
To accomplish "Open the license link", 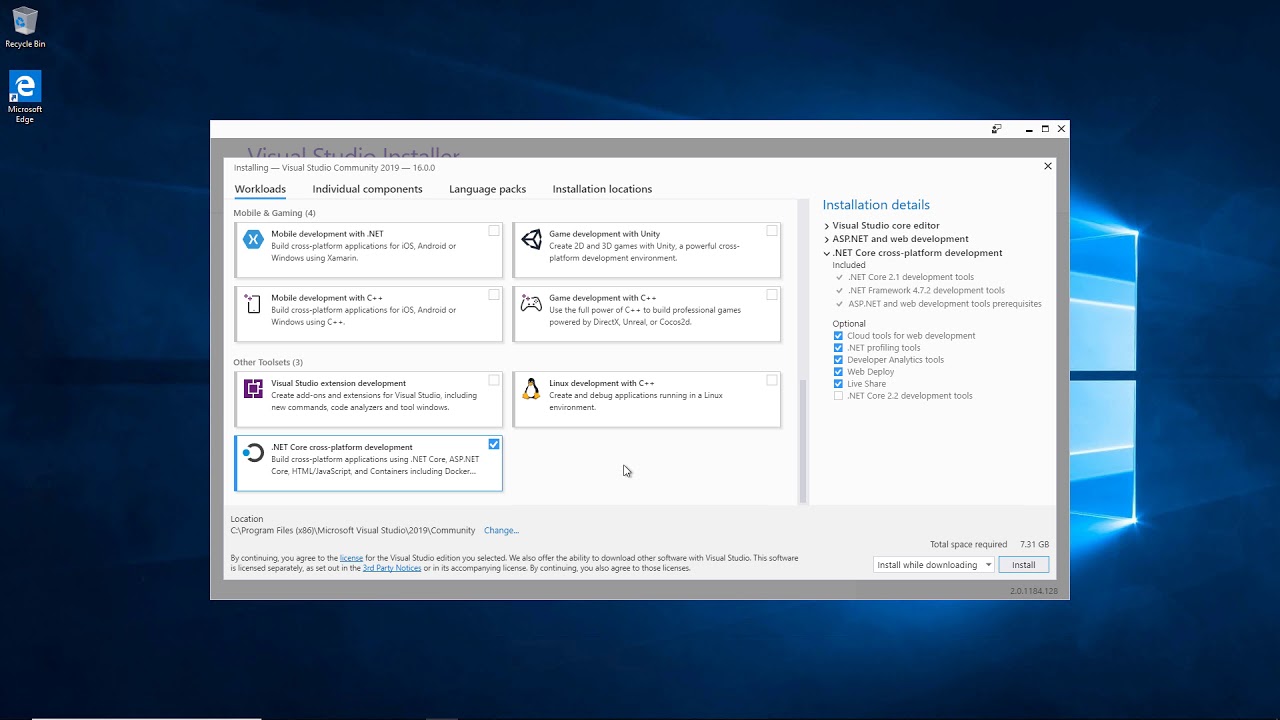I will click(351, 558).
